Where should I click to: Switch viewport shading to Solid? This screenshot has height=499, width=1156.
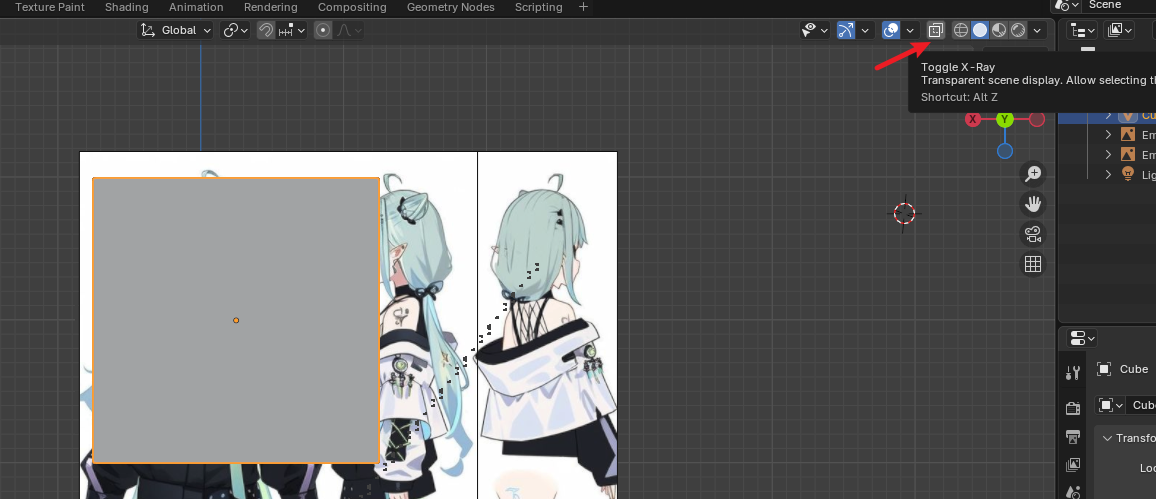tap(980, 30)
